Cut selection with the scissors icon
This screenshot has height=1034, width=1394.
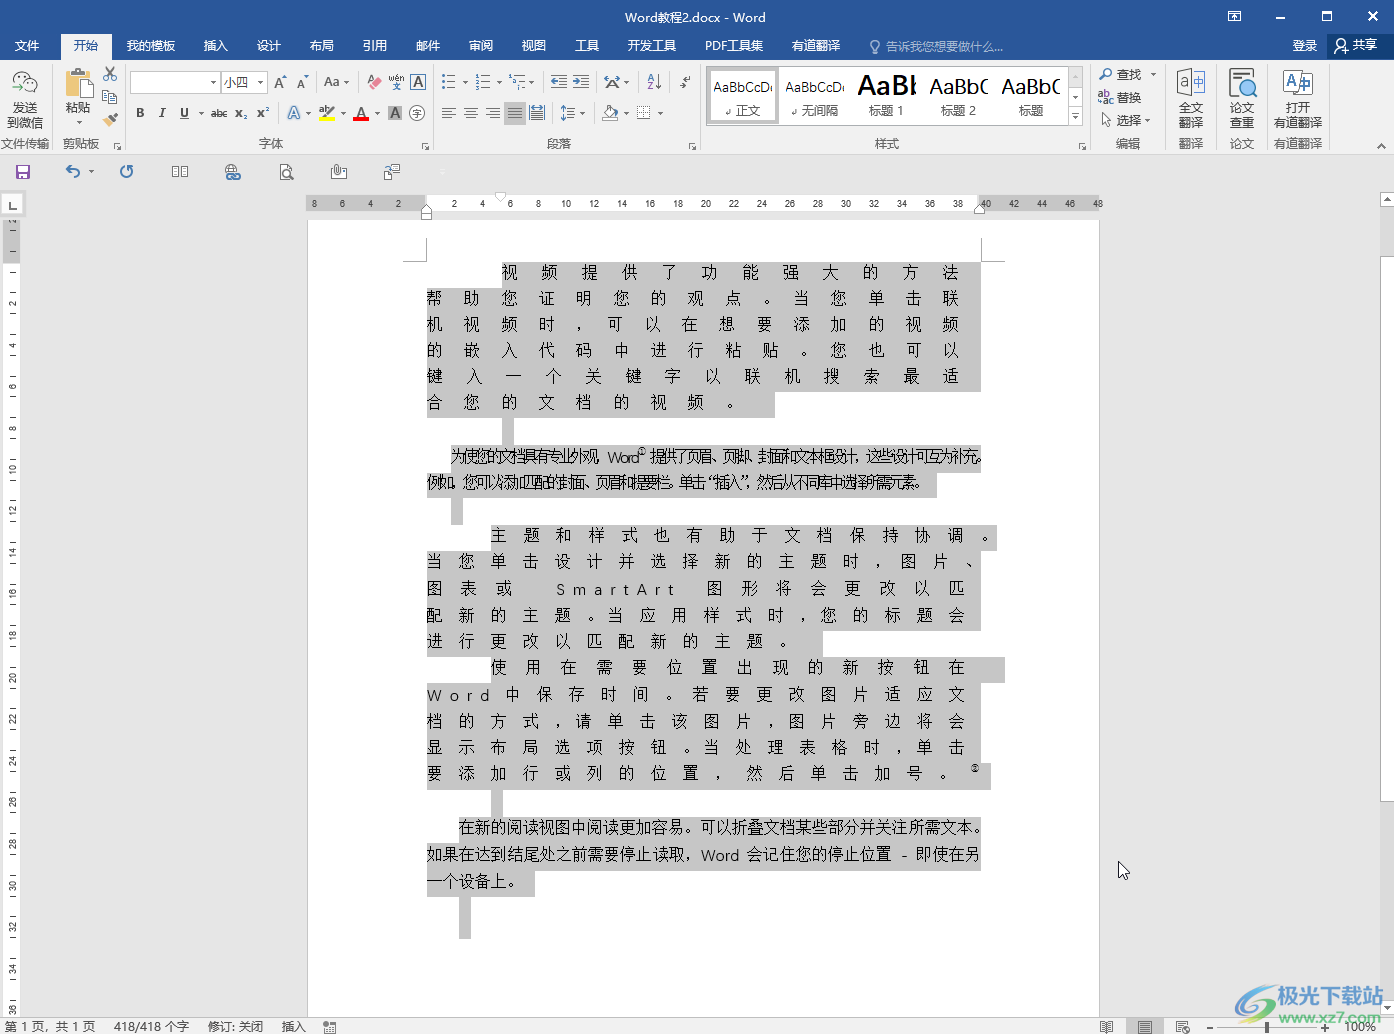point(110,74)
